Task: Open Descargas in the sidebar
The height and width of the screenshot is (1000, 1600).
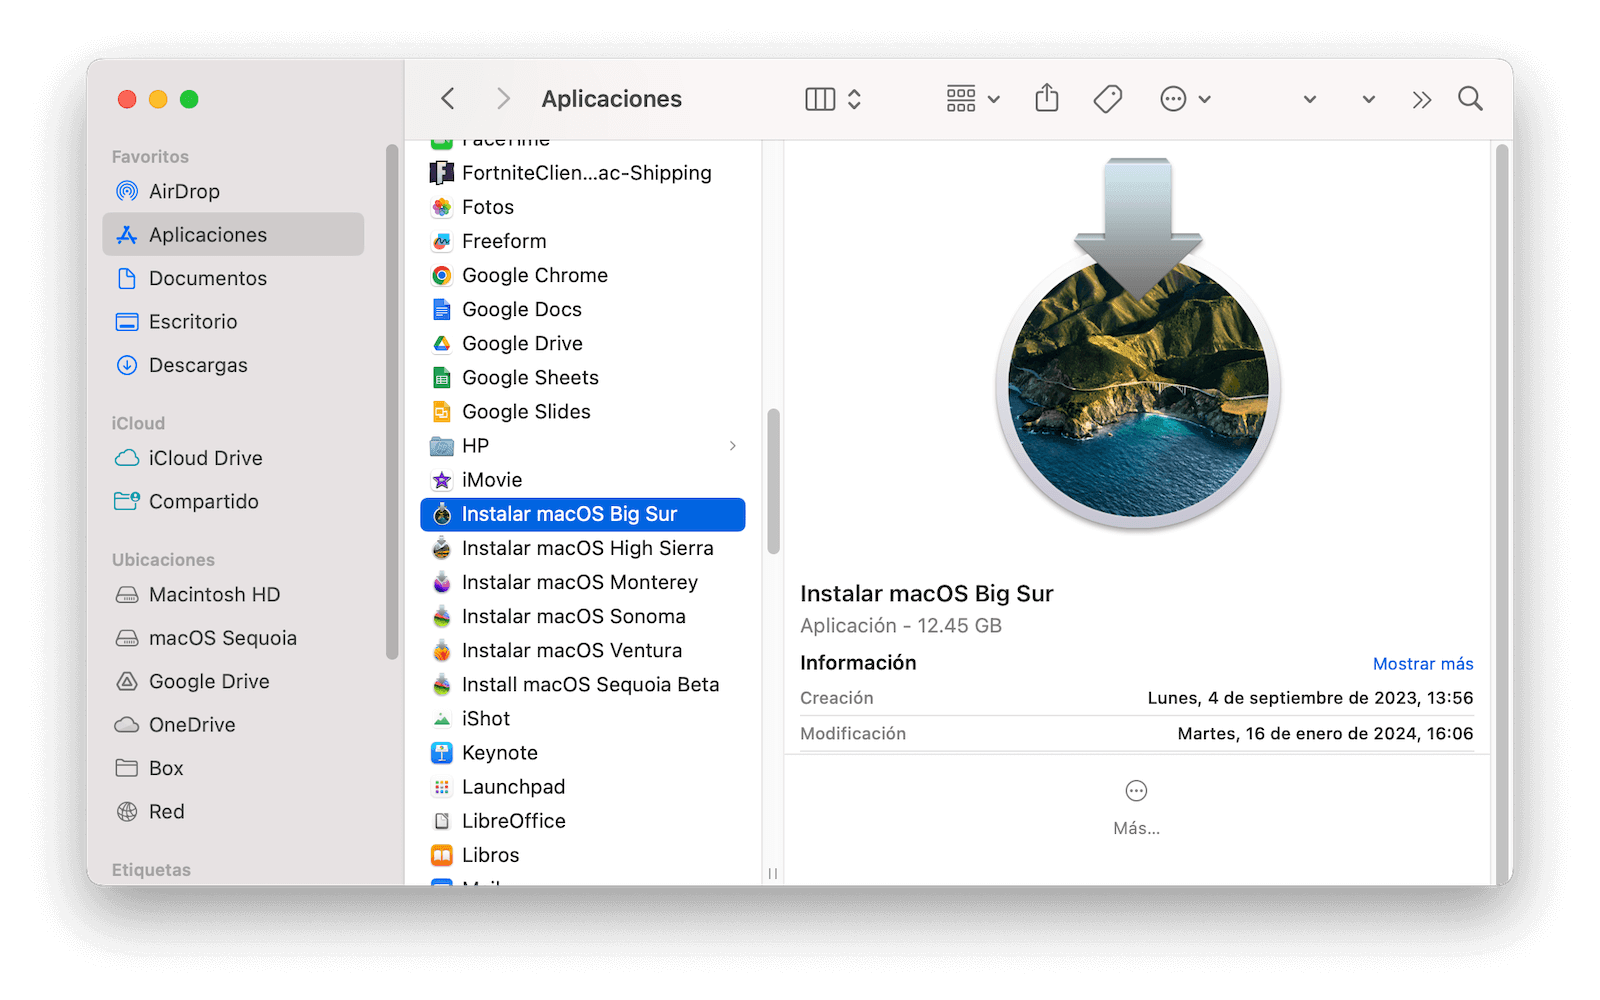Action: 233,365
